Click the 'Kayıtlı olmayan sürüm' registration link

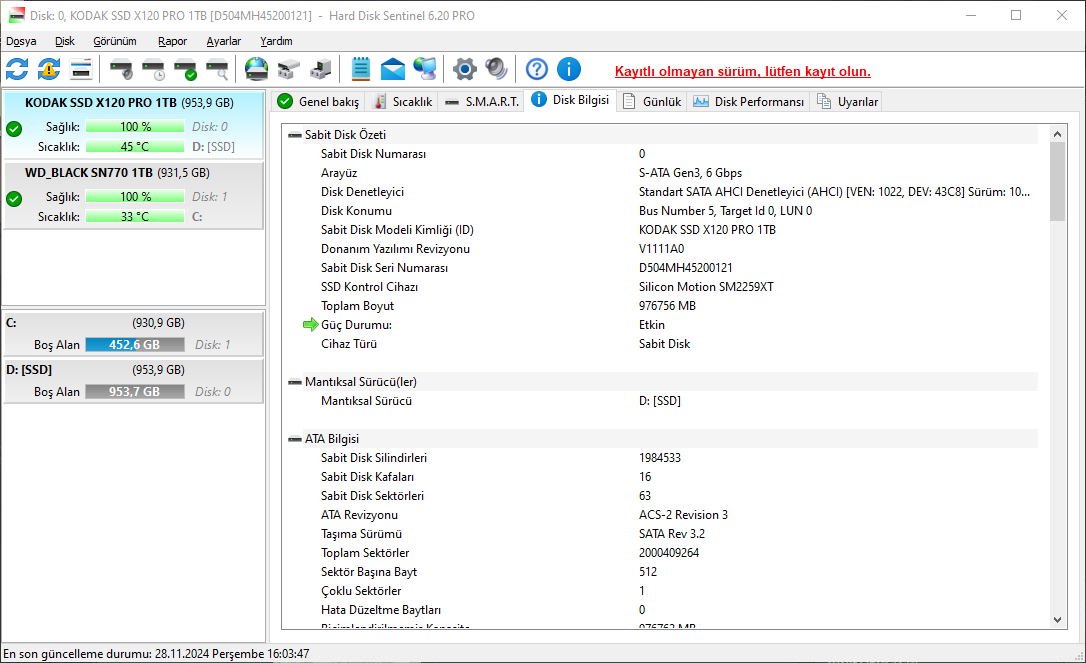742,71
